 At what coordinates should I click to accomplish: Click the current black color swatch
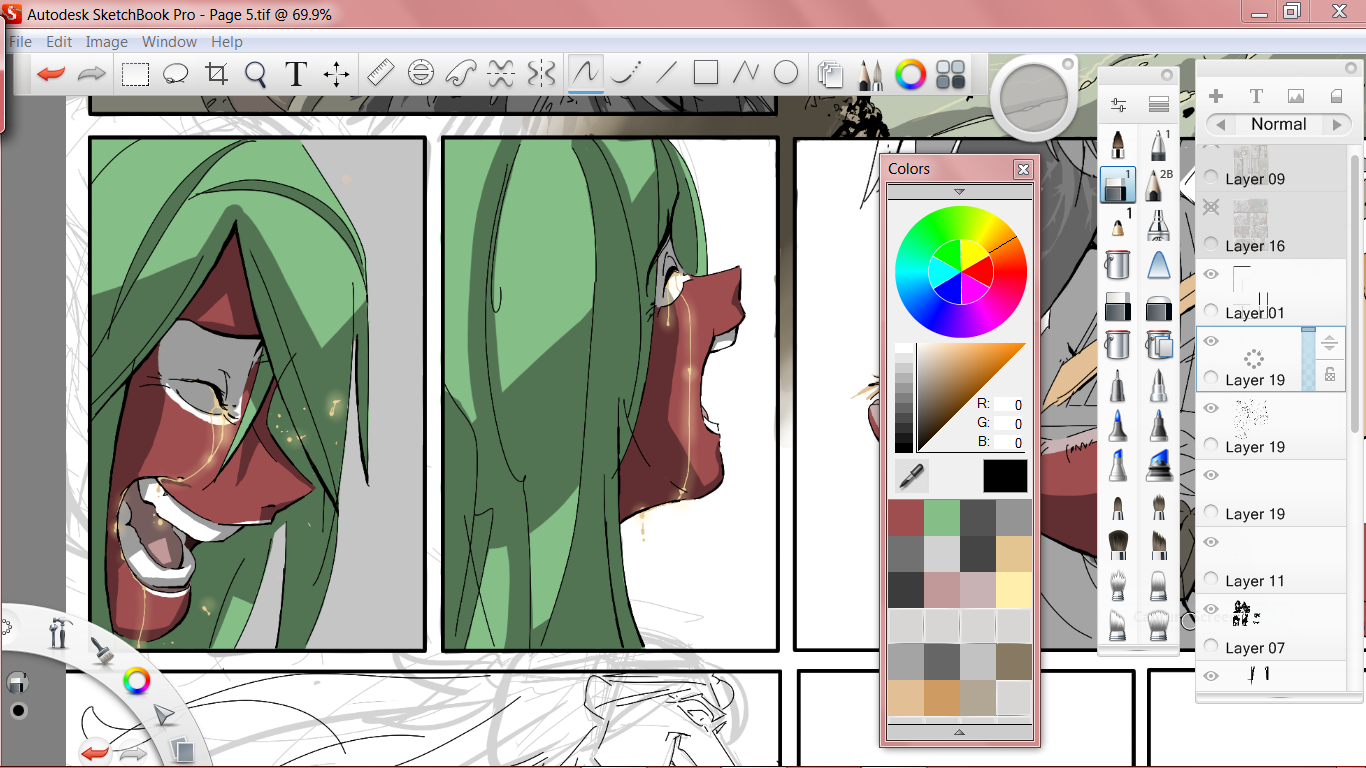coord(1004,476)
